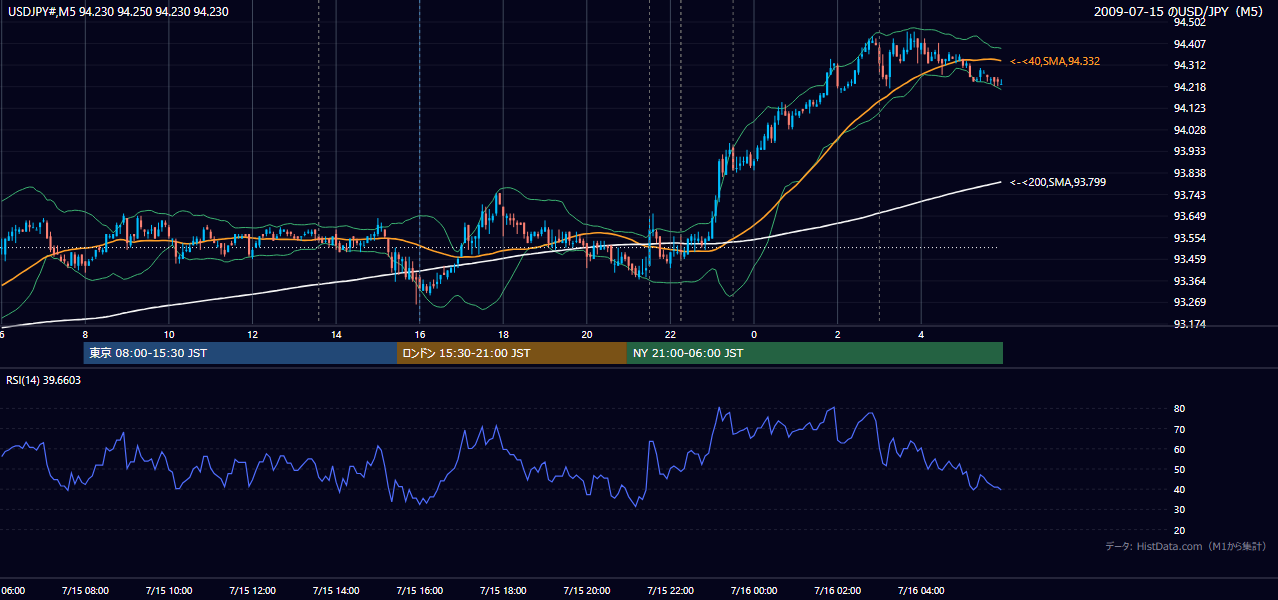The width and height of the screenshot is (1278, 600).
Task: Click the RSI(14) 39.6603 indicator label
Action: (x=44, y=380)
